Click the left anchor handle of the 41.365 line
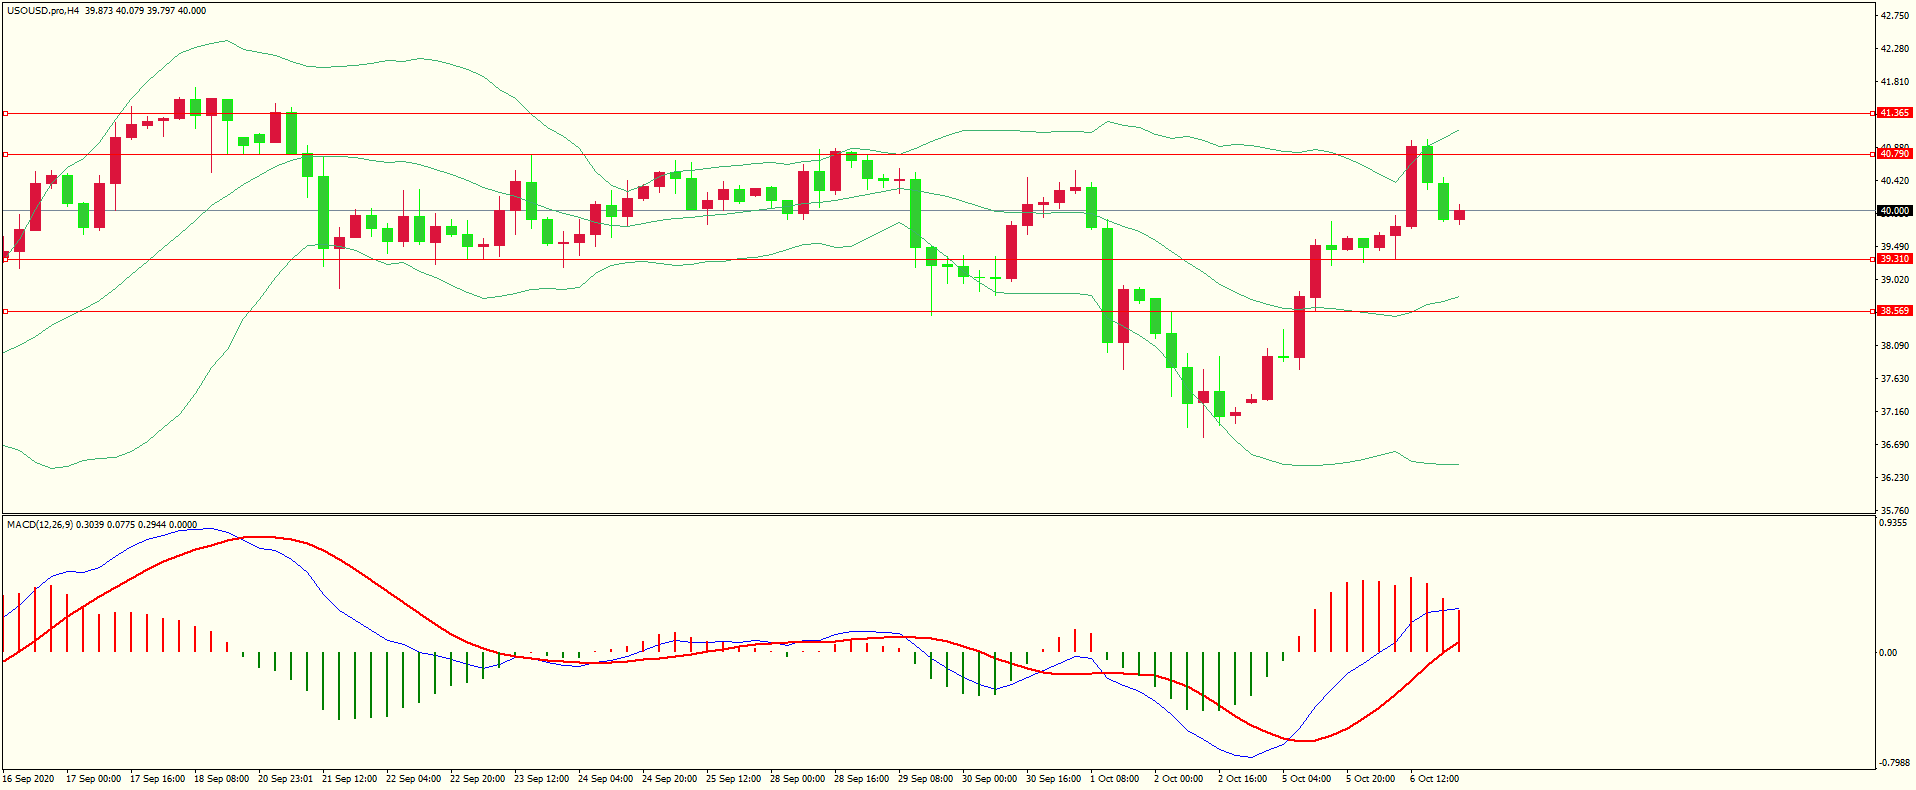Viewport: 1916px width, 790px height. pyautogui.click(x=5, y=113)
